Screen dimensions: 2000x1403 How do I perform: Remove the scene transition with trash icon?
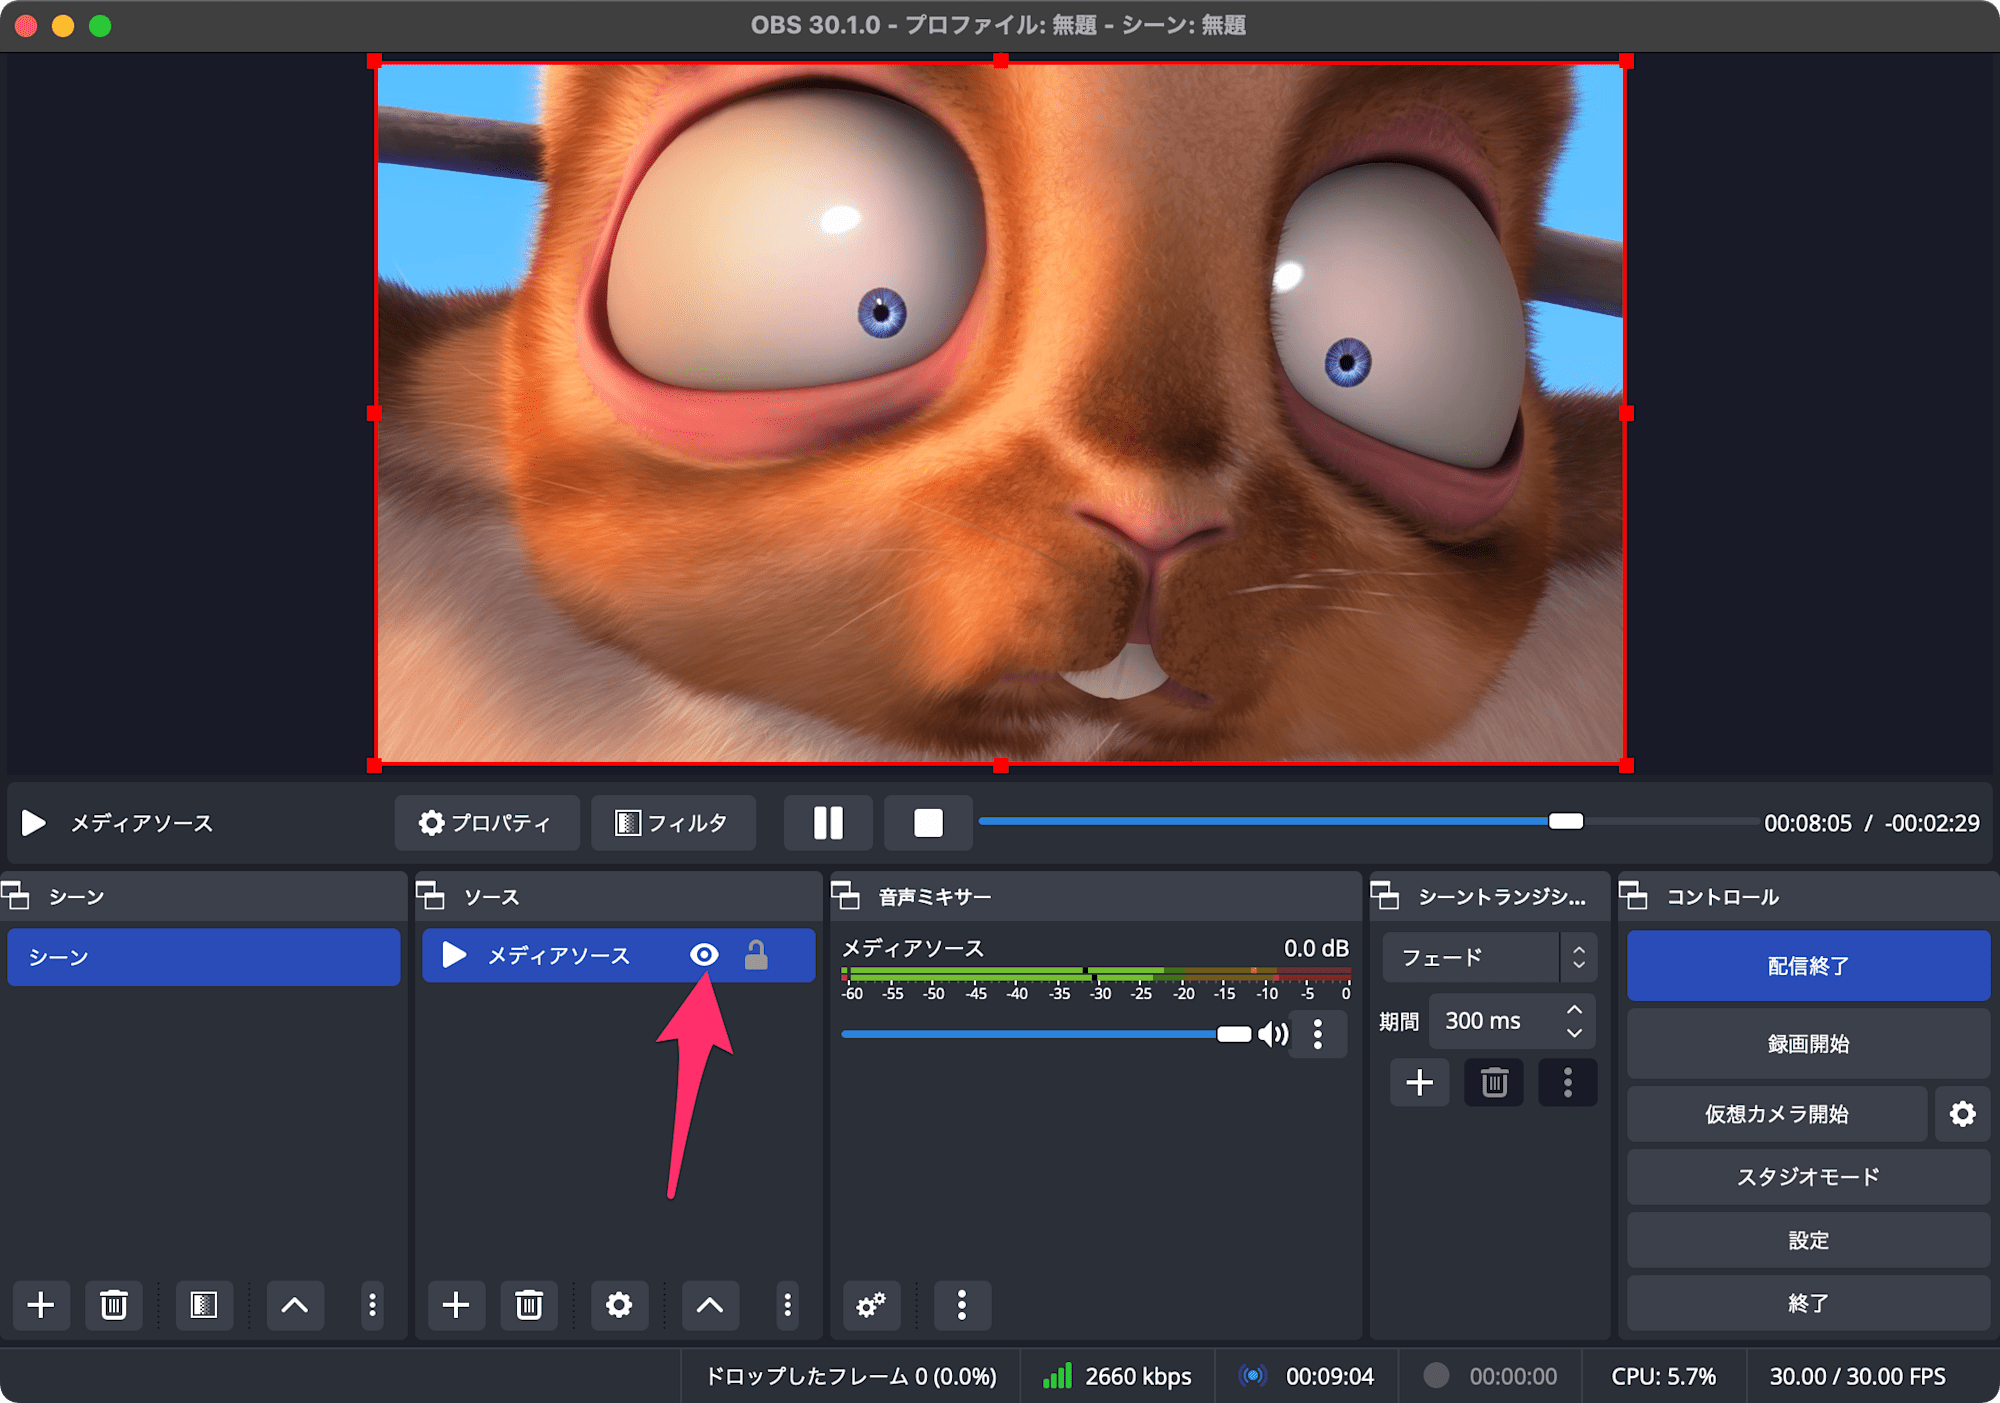tap(1494, 1083)
